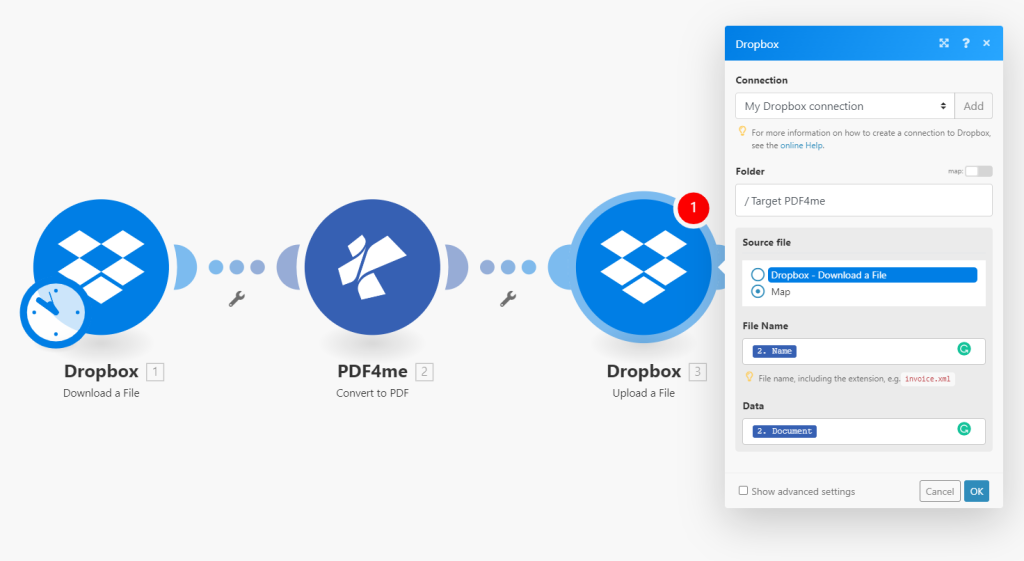
Task: Click wrench icon between PDF4me and Dropbox upload
Action: point(508,298)
